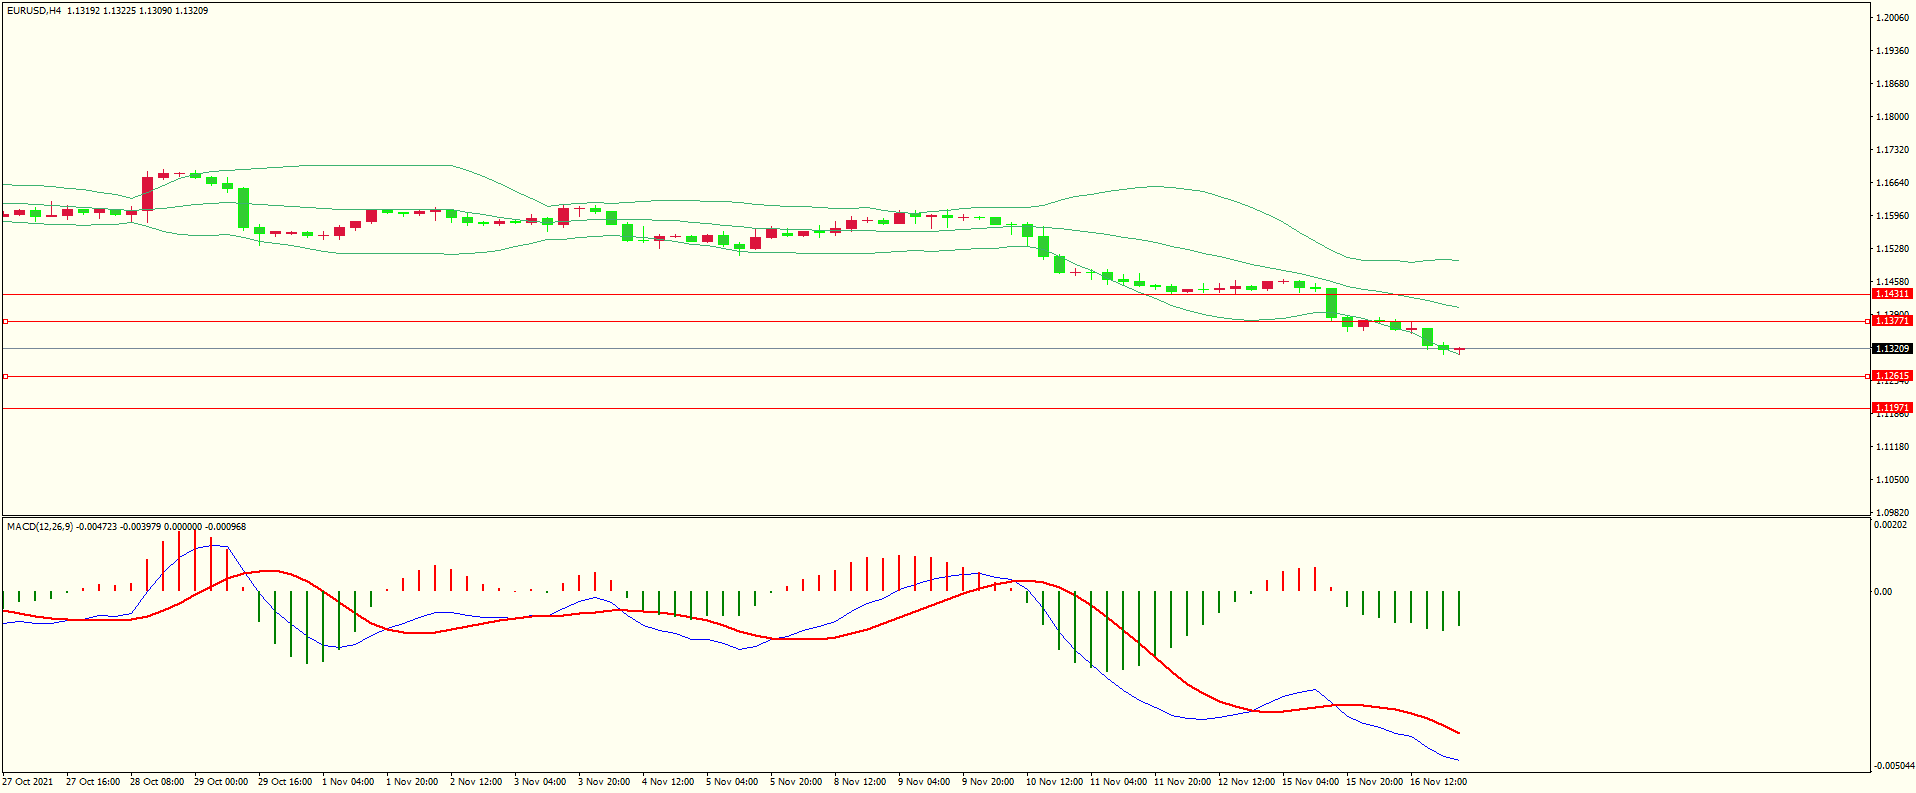Click the 1.19360 price scale label

pyautogui.click(x=1892, y=51)
